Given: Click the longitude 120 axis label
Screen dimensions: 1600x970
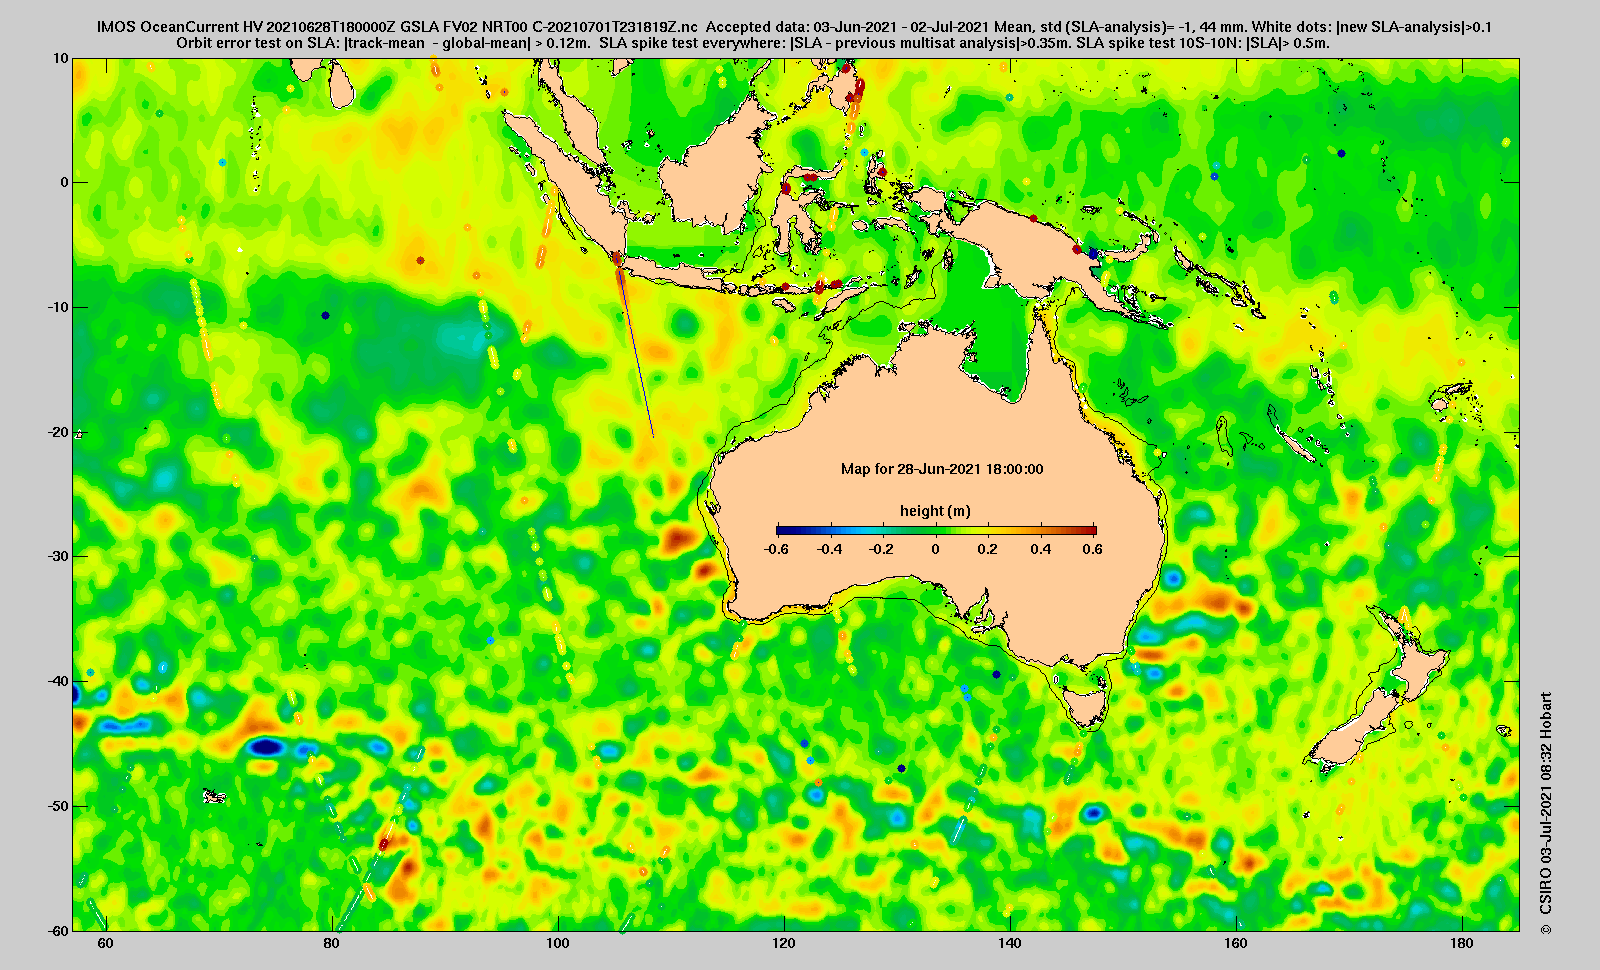Looking at the screenshot, I should pos(784,943).
